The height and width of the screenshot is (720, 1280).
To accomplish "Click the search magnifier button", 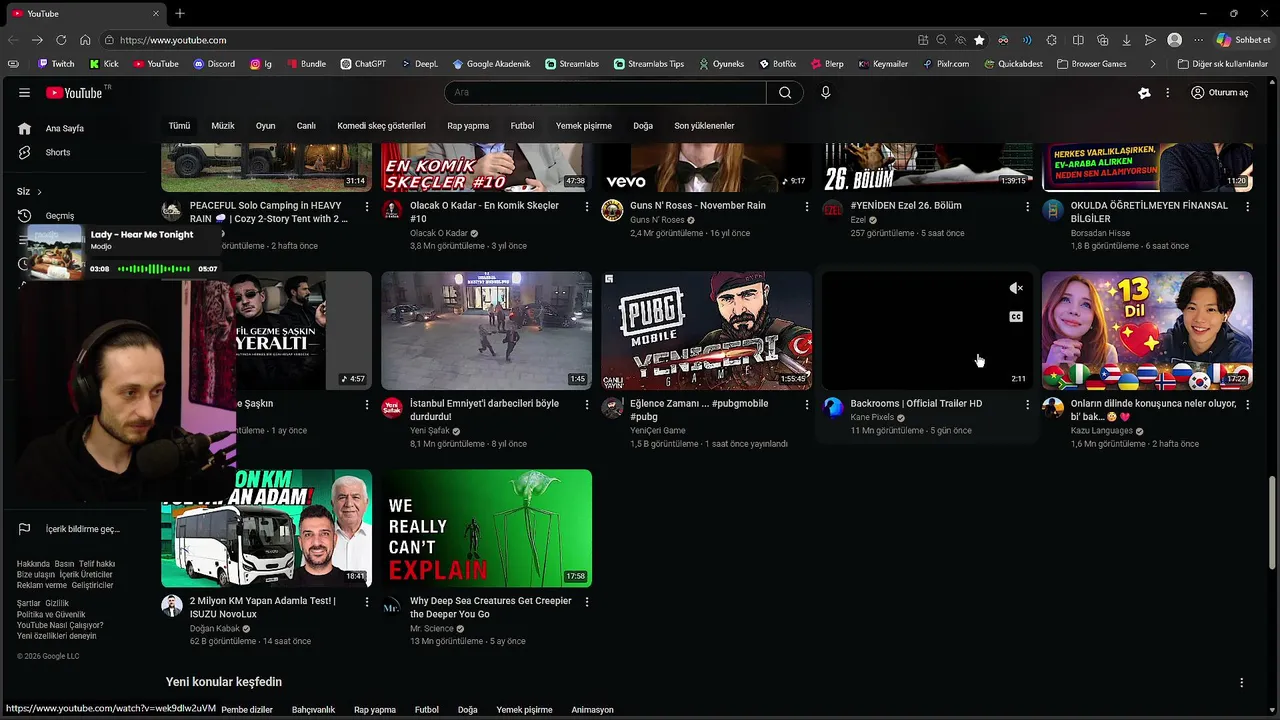I will (785, 92).
